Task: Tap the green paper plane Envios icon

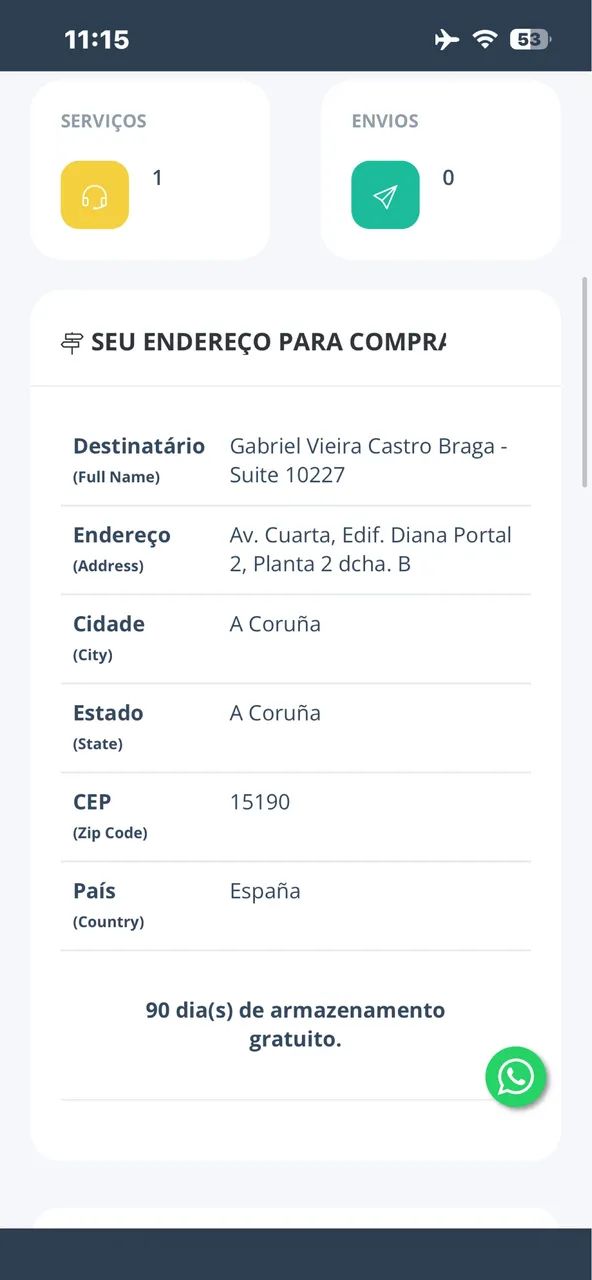Action: (x=386, y=195)
